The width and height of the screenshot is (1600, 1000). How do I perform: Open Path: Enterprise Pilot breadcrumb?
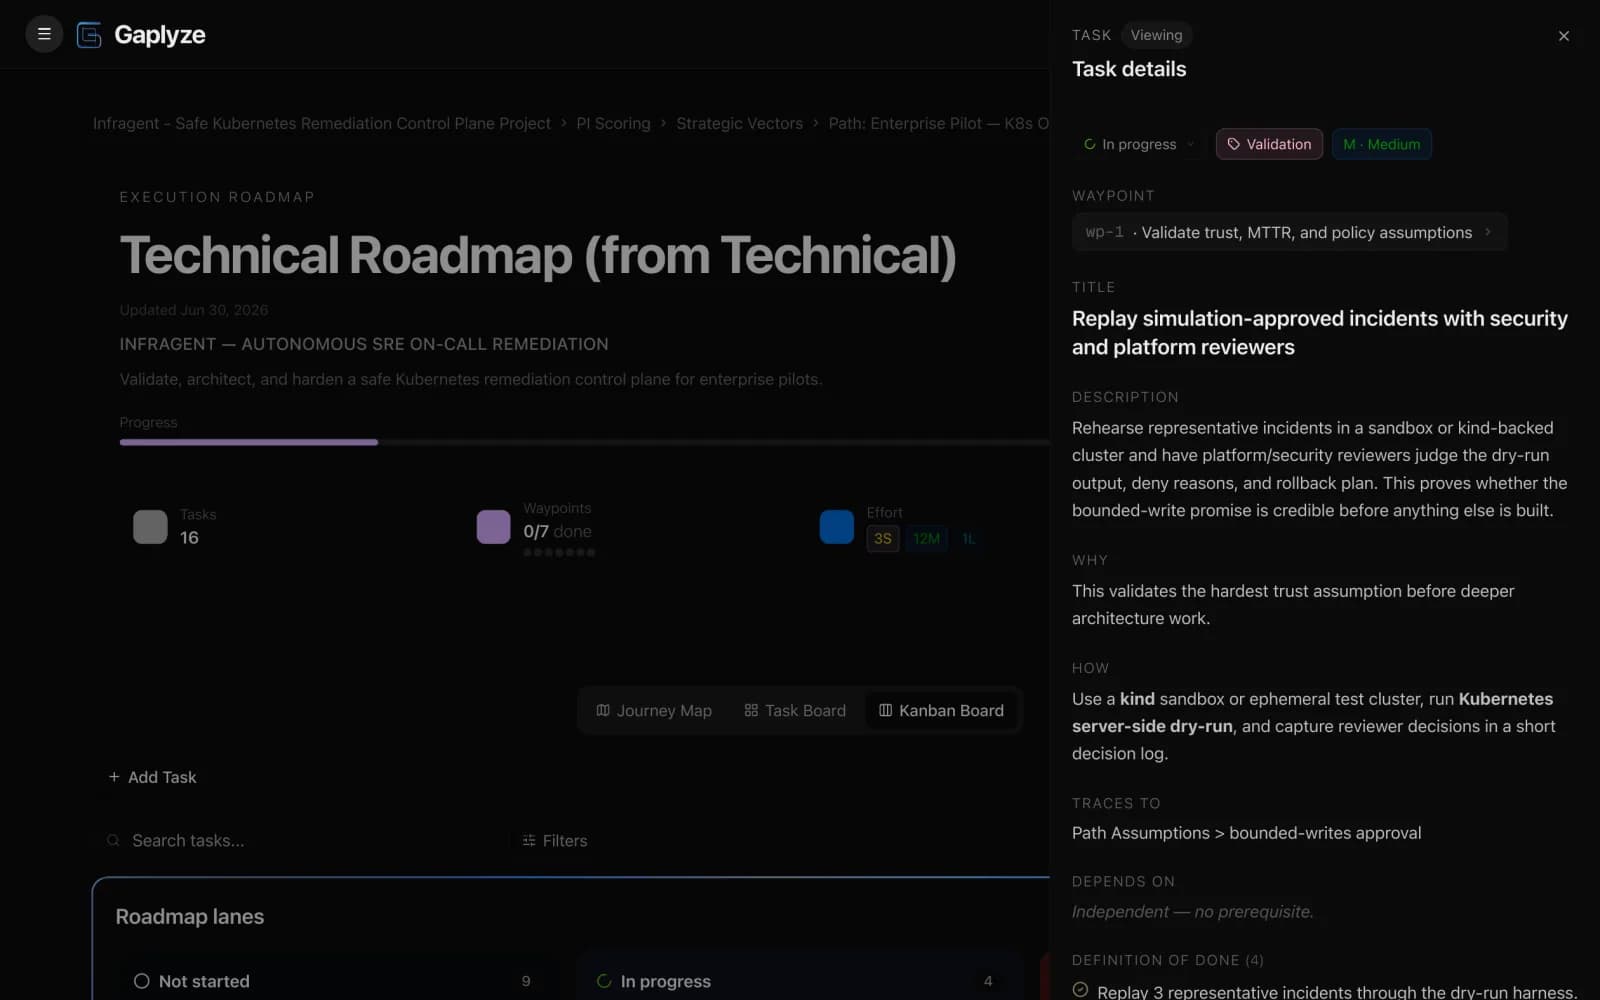pyautogui.click(x=939, y=123)
